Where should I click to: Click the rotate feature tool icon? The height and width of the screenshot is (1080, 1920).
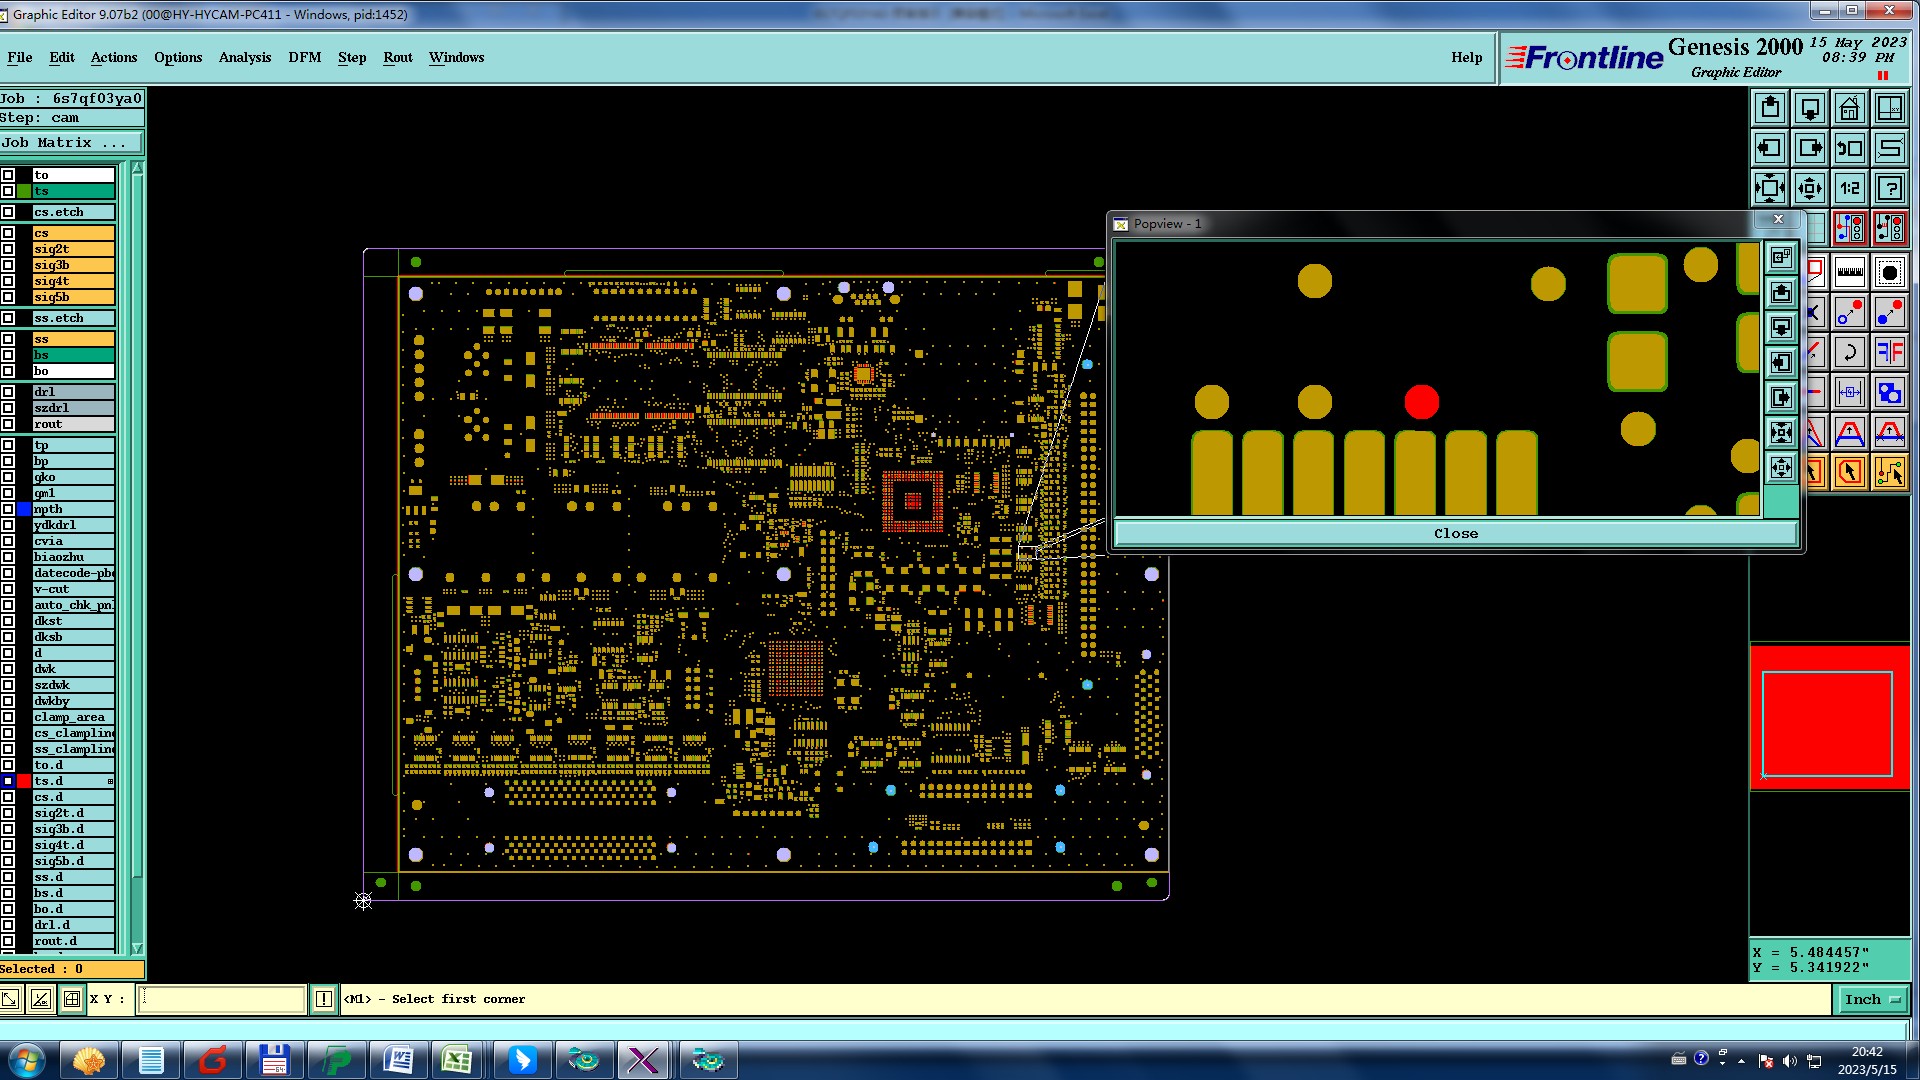[x=1849, y=352]
